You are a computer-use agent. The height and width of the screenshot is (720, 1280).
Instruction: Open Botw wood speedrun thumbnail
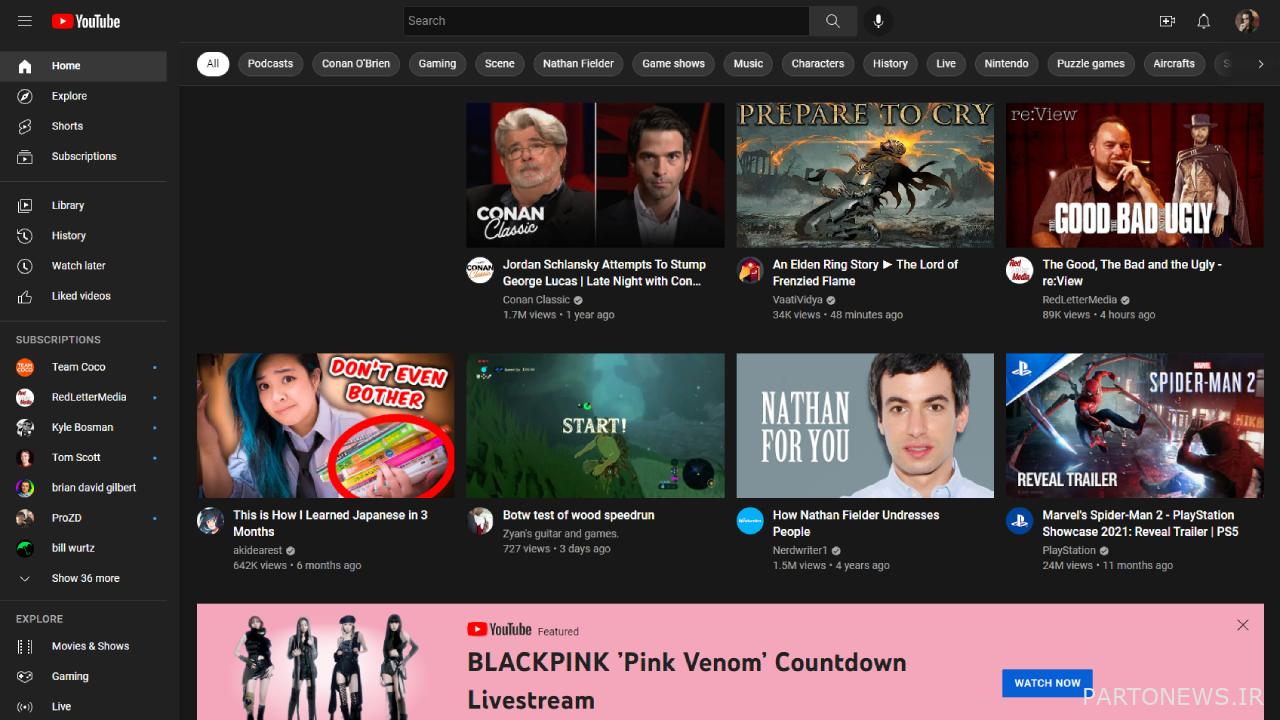tap(595, 426)
